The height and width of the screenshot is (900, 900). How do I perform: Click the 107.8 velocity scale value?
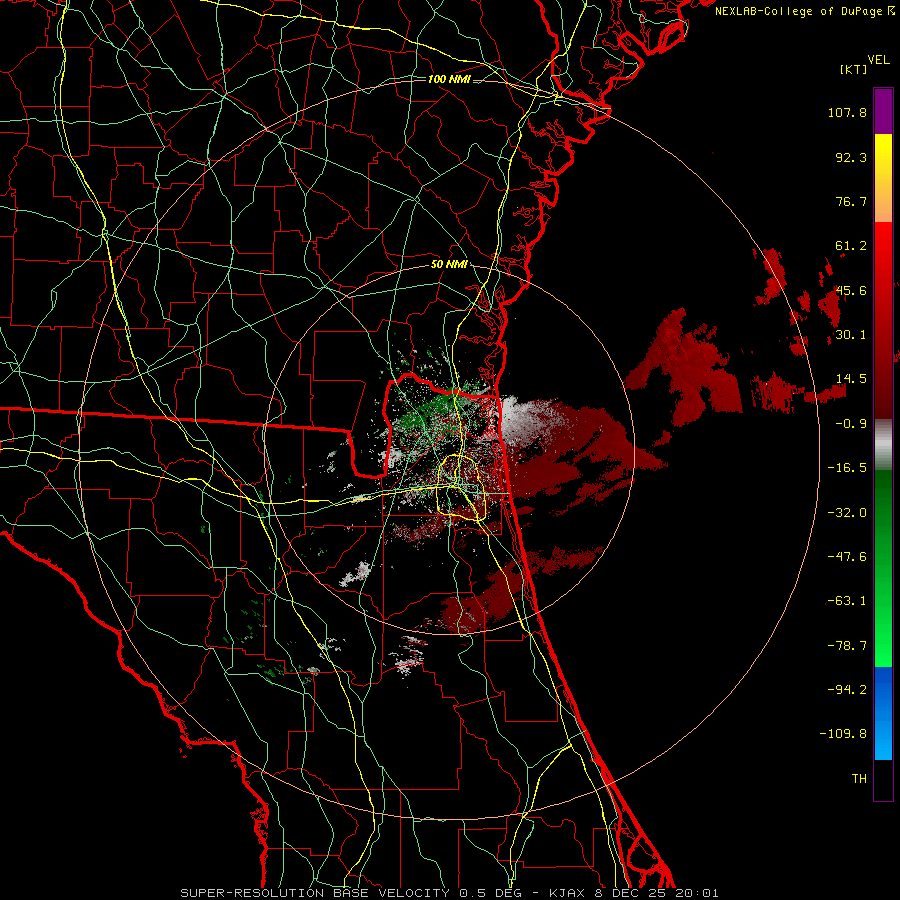click(847, 112)
